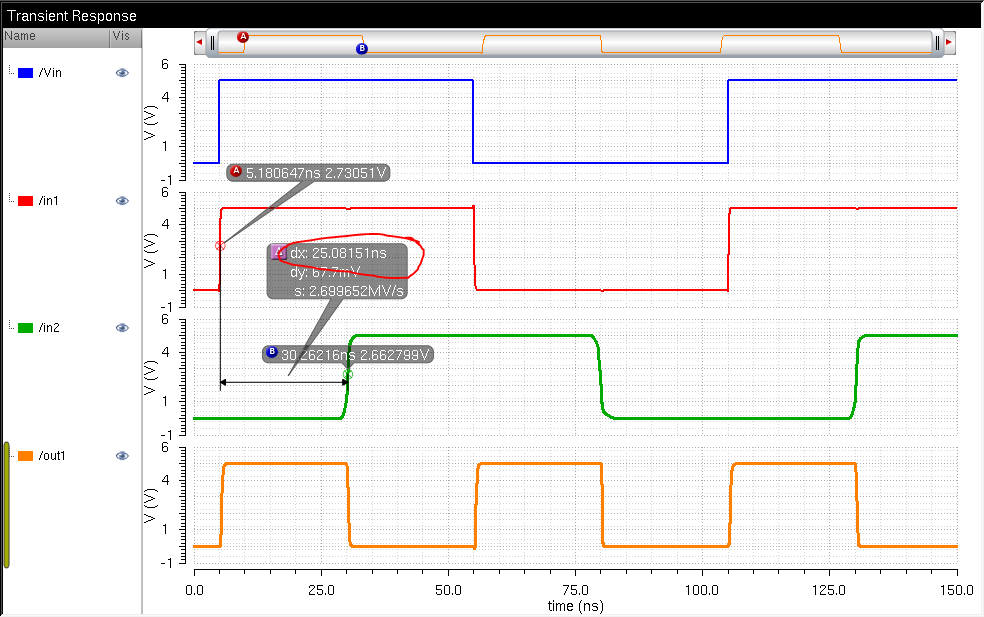This screenshot has height=617, width=984.
Task: Expand the /in2 tree node
Action: click(11, 326)
